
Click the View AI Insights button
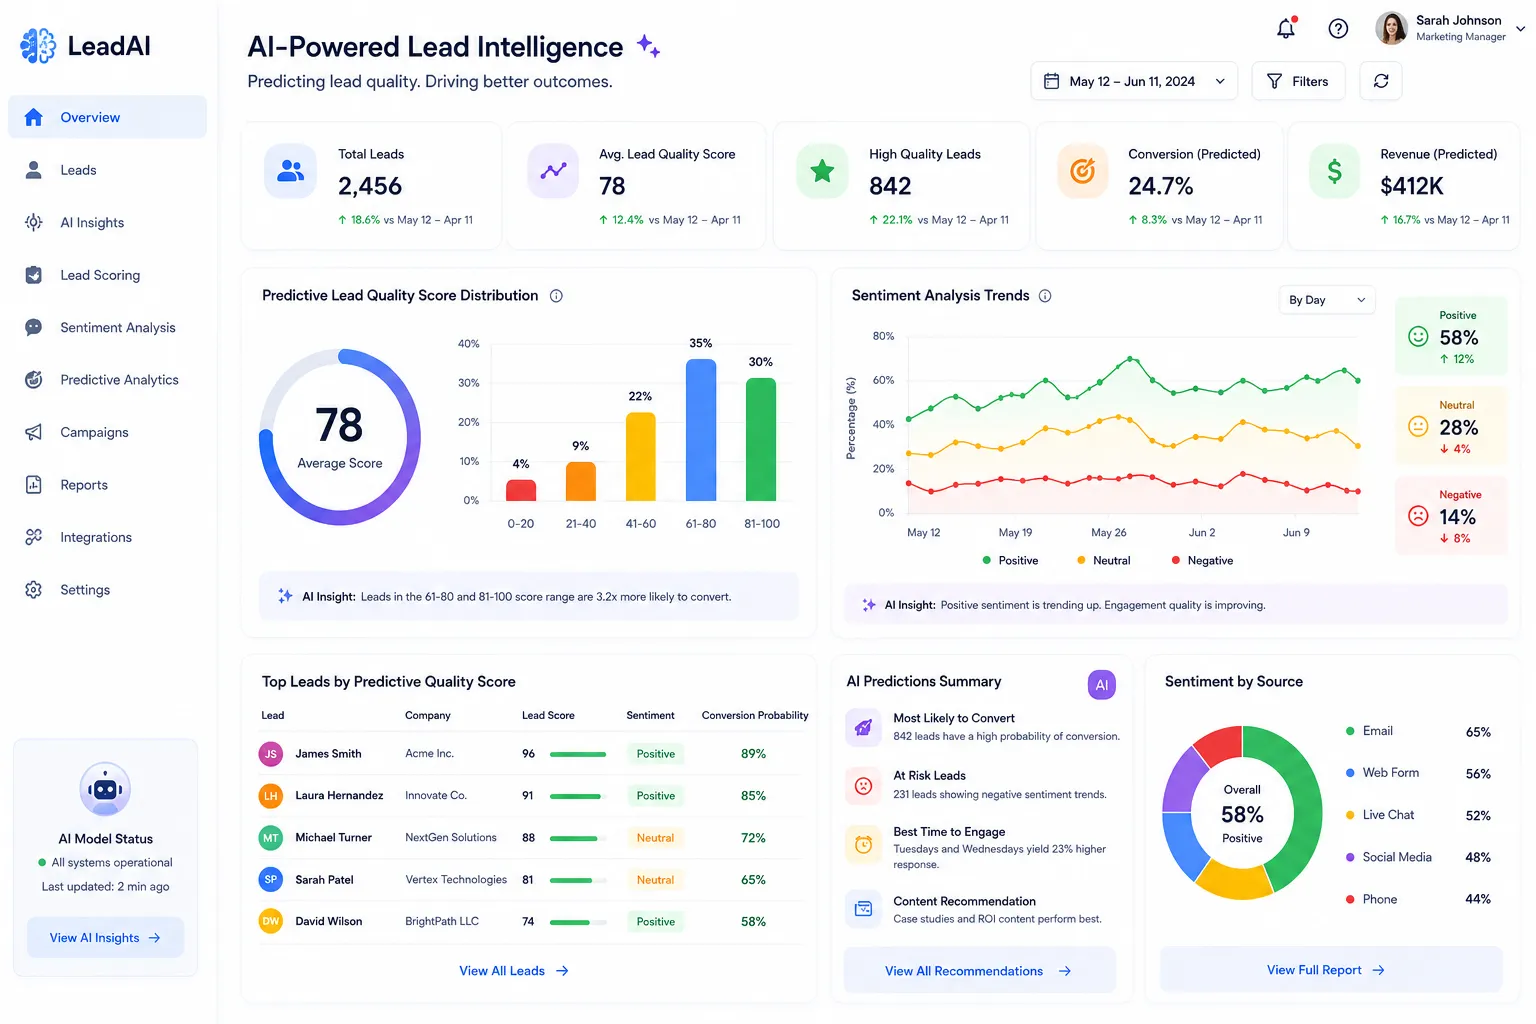pos(105,938)
